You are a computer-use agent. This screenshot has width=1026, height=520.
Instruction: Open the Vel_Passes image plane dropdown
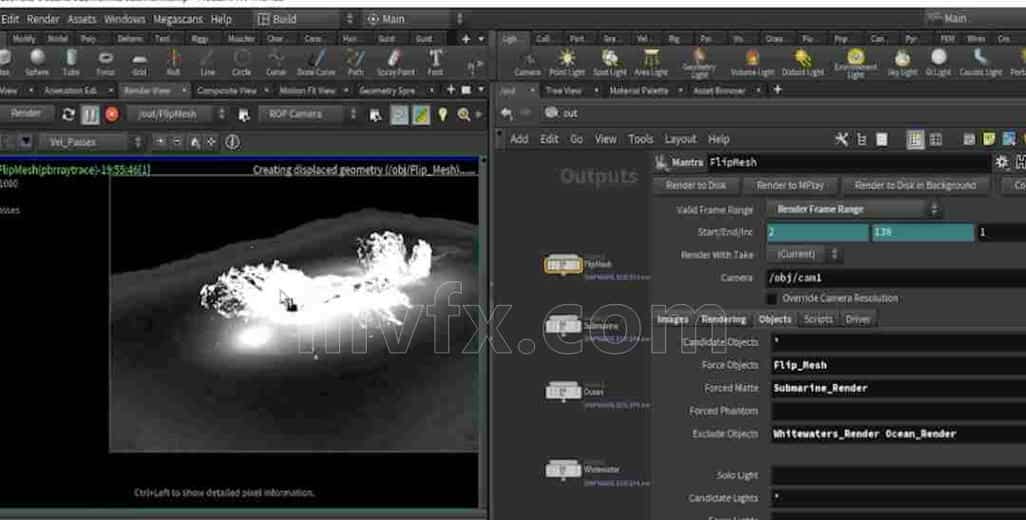[x=91, y=142]
